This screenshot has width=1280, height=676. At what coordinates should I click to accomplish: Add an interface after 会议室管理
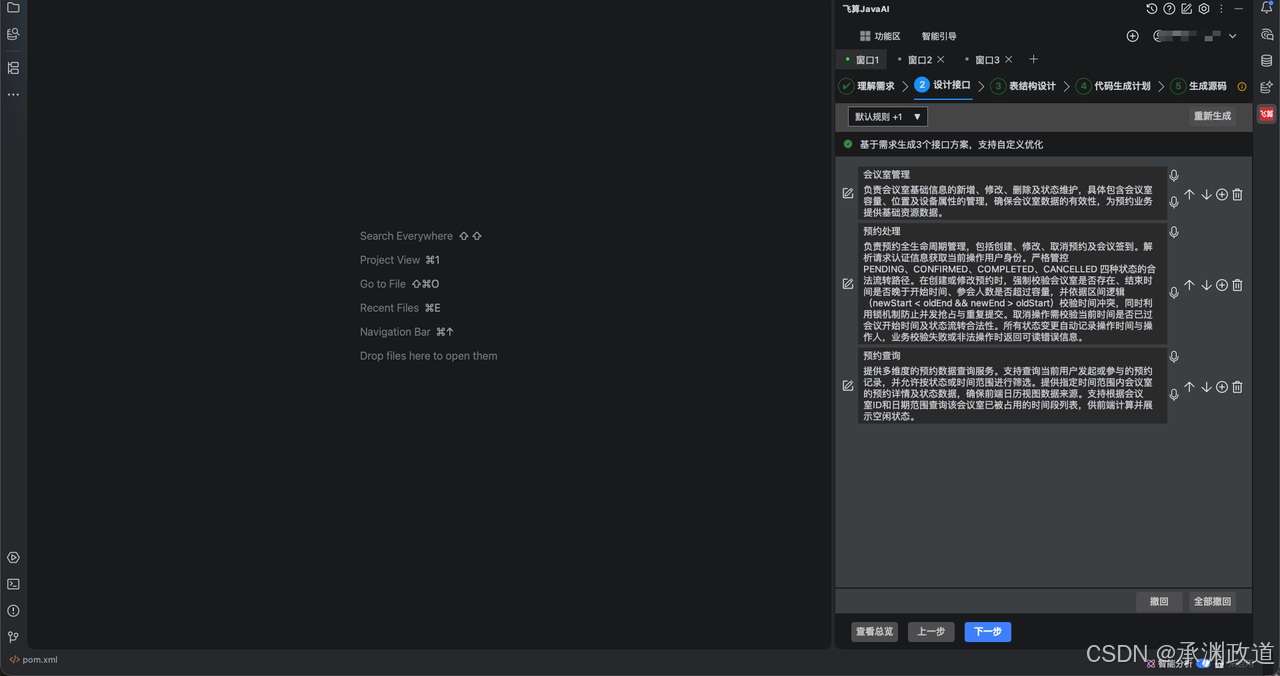coord(1222,195)
